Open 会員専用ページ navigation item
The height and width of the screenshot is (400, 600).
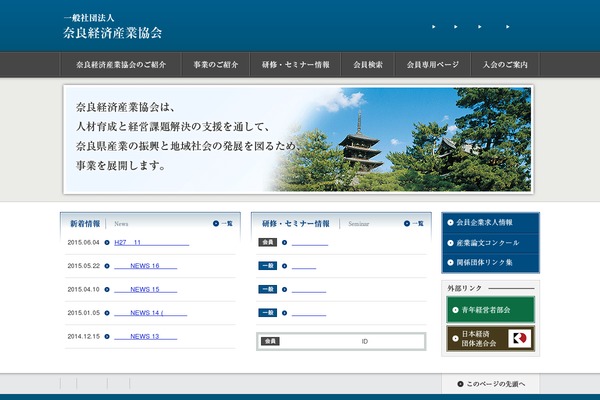click(432, 65)
